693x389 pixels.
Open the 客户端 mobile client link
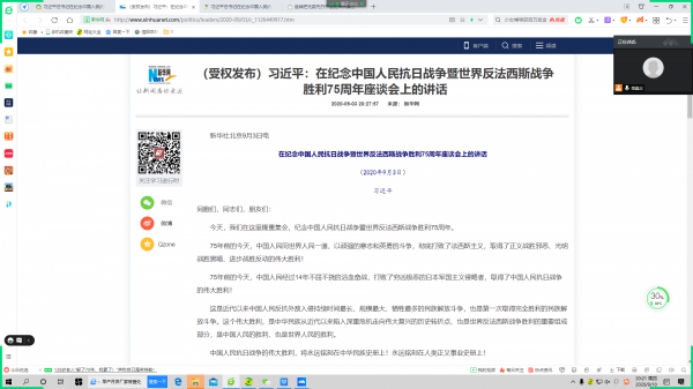pyautogui.click(x=476, y=46)
